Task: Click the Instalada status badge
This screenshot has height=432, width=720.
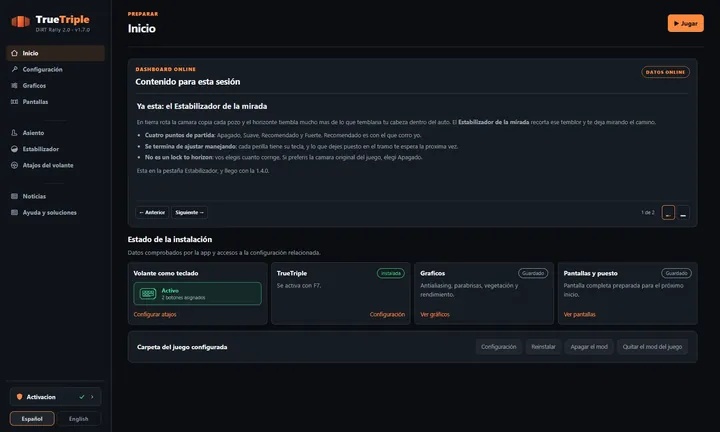Action: pos(391,273)
